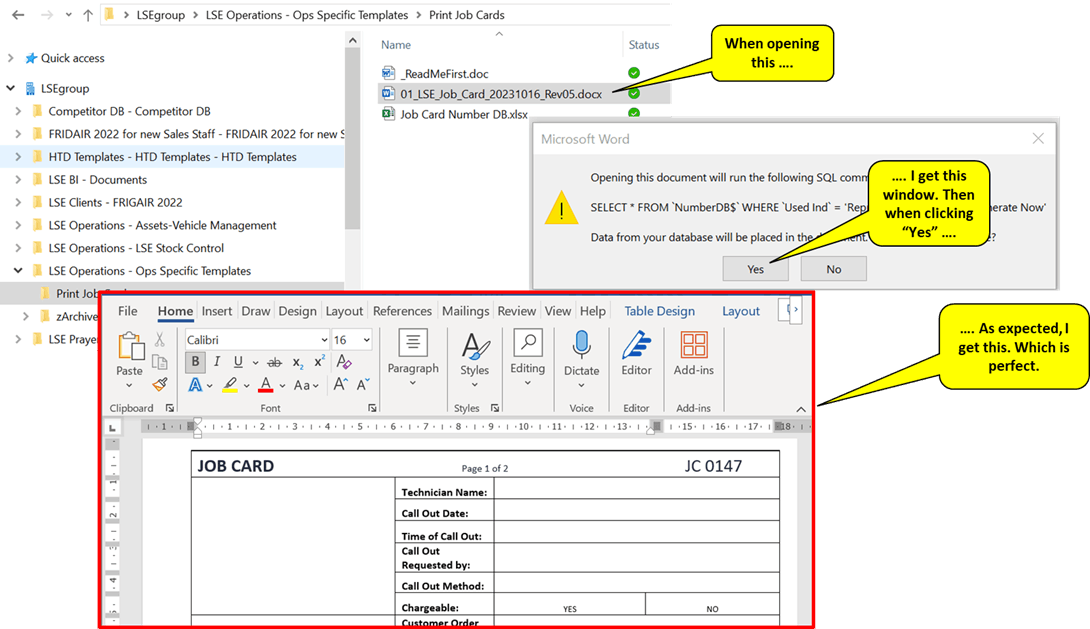Click the Clear All Formatting icon

tap(343, 361)
